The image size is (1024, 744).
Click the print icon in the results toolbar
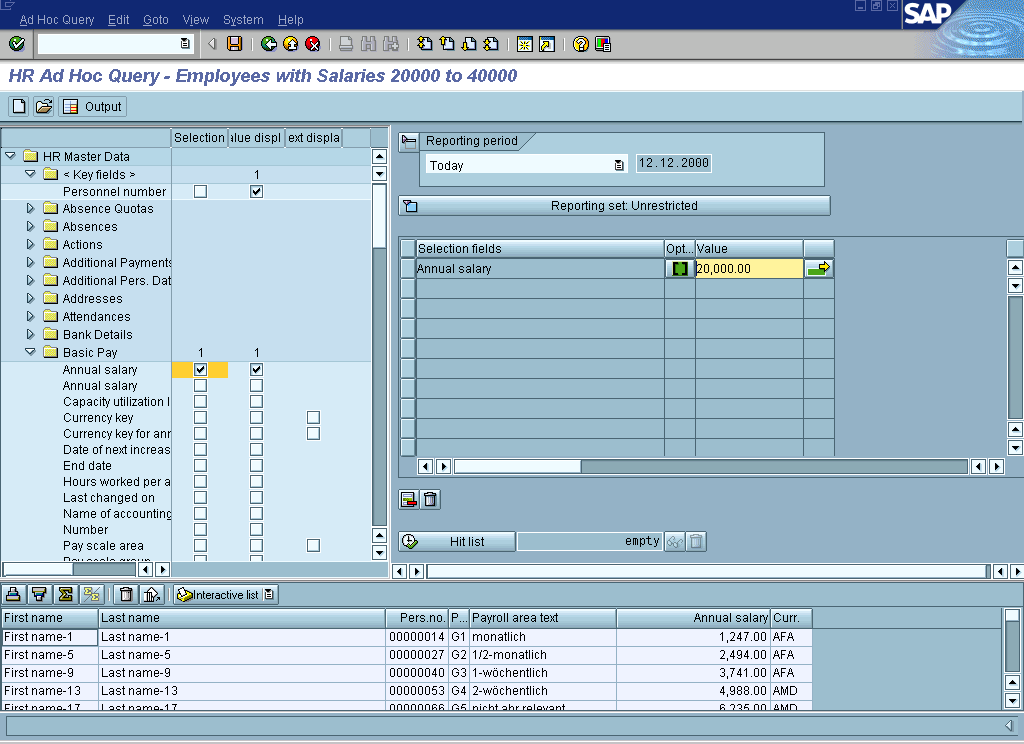(x=14, y=594)
